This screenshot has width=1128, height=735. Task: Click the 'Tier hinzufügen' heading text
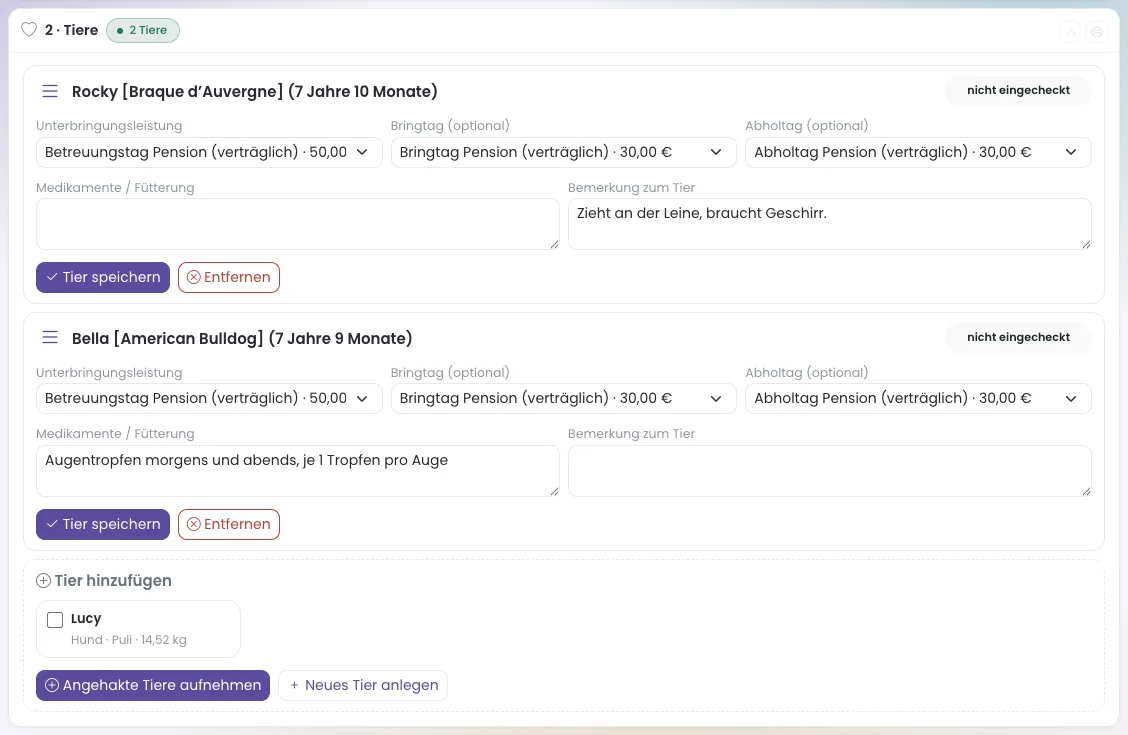(113, 580)
